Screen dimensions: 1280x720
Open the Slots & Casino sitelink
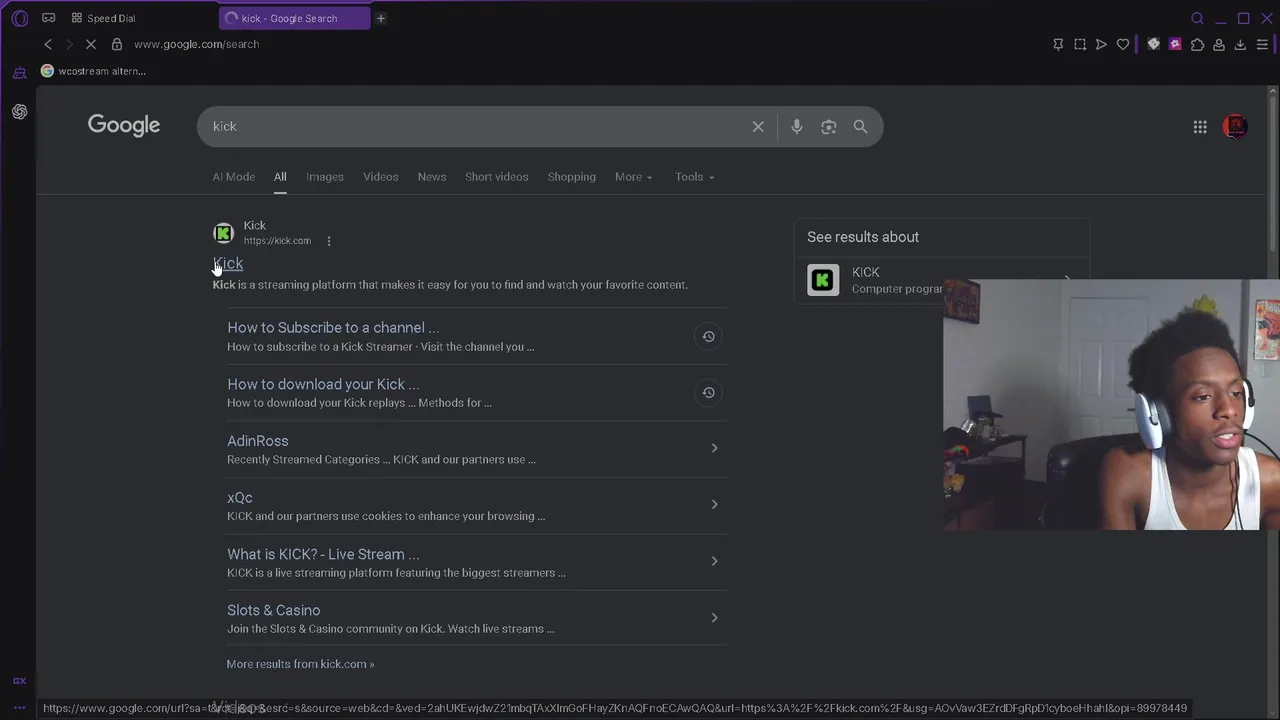273,610
